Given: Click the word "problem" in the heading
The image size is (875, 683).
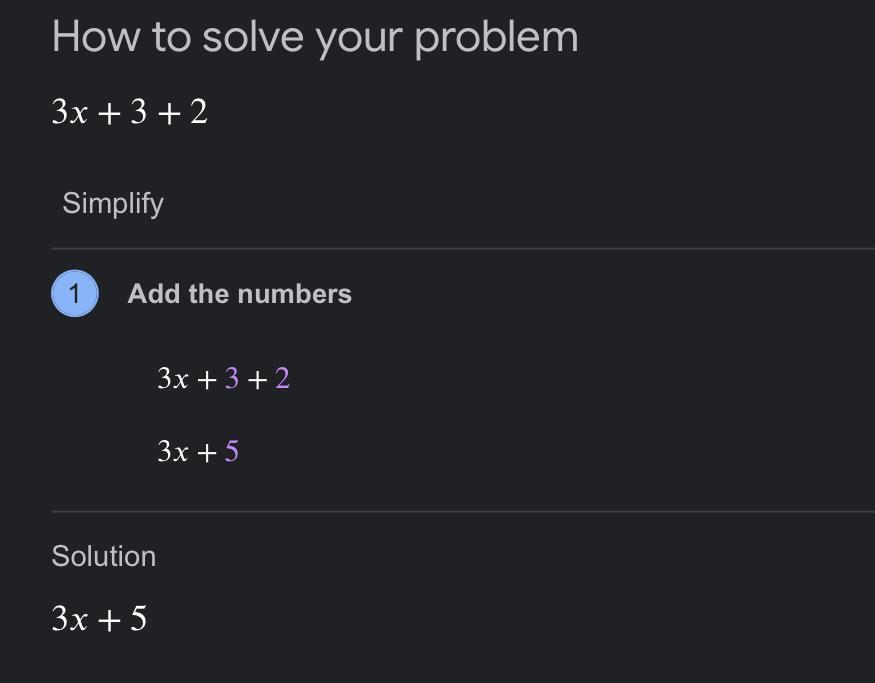Looking at the screenshot, I should 496,39.
